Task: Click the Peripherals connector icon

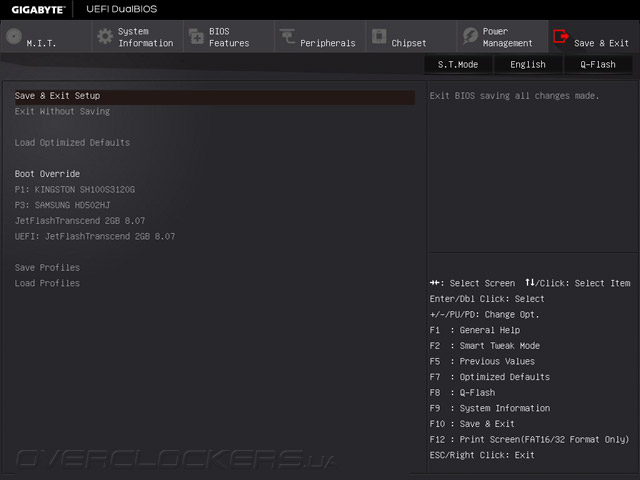Action: tap(287, 36)
